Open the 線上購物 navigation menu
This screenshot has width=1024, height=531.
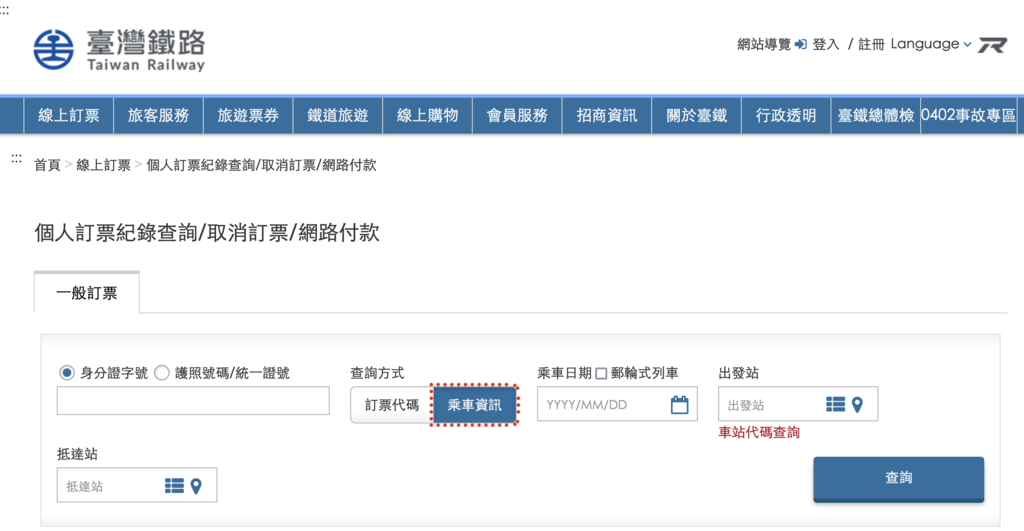(x=427, y=116)
